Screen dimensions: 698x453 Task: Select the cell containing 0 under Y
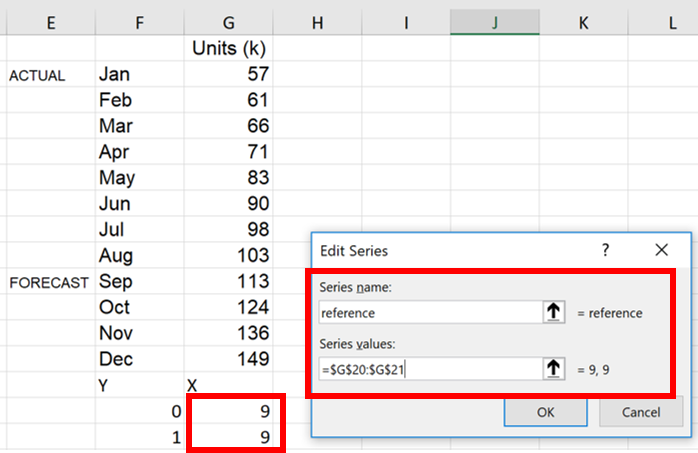tap(139, 411)
